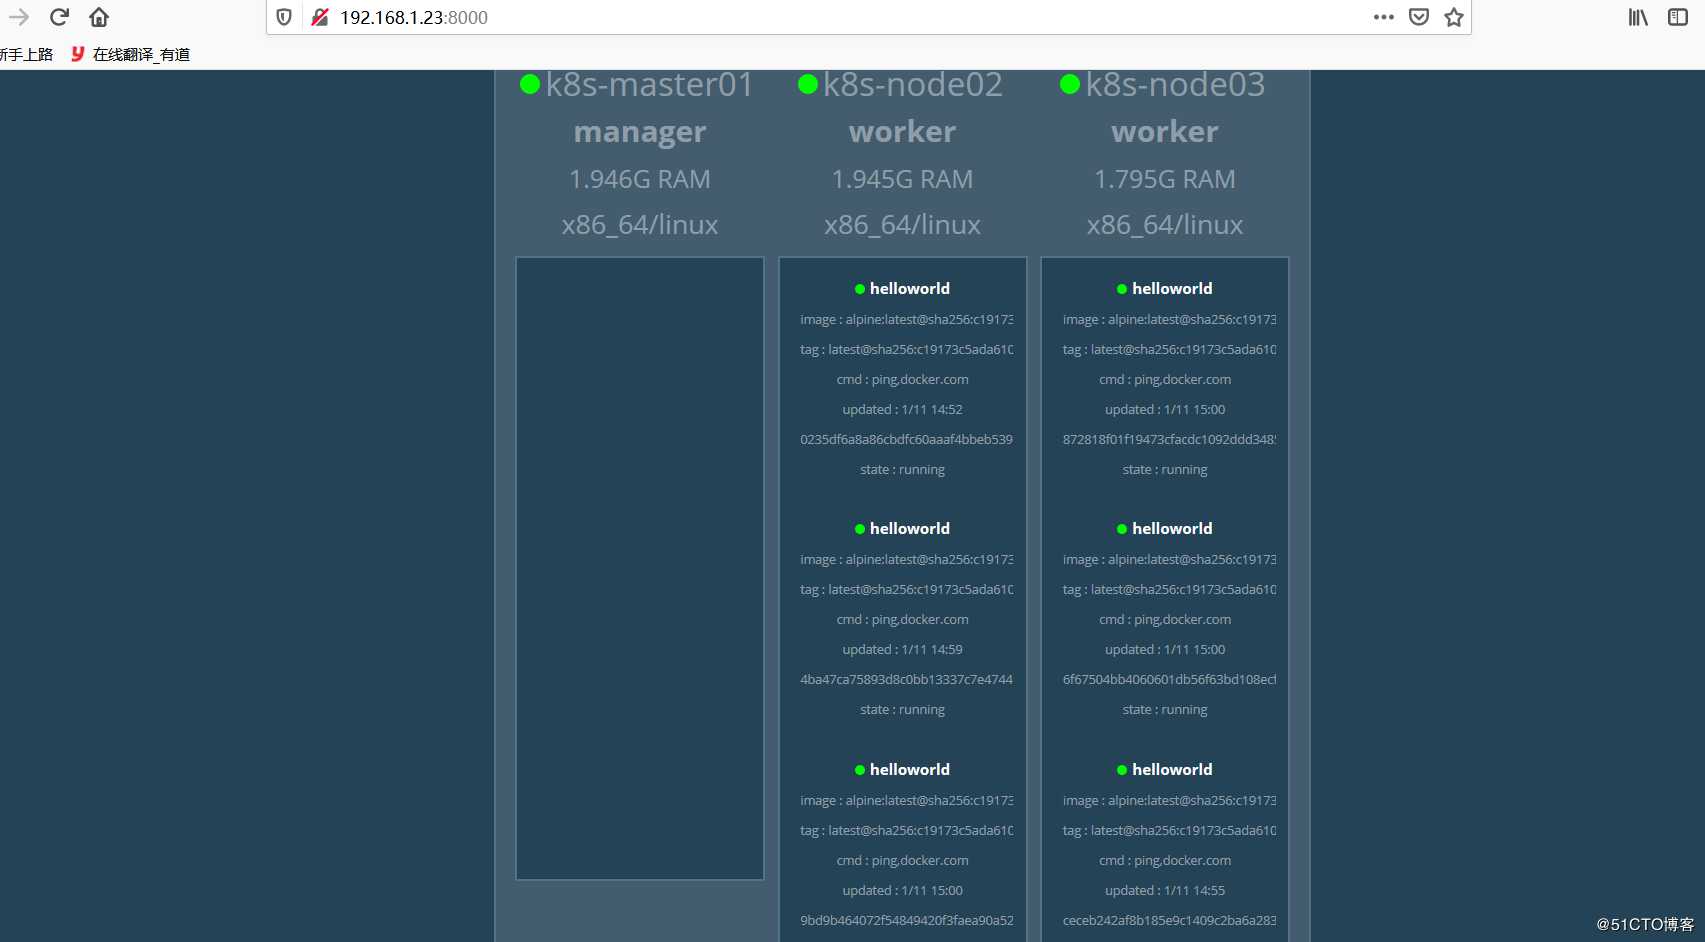Screen dimensions: 1705x942
Task: Click the 'updated : 1/11 14:52' line
Action: [903, 410]
